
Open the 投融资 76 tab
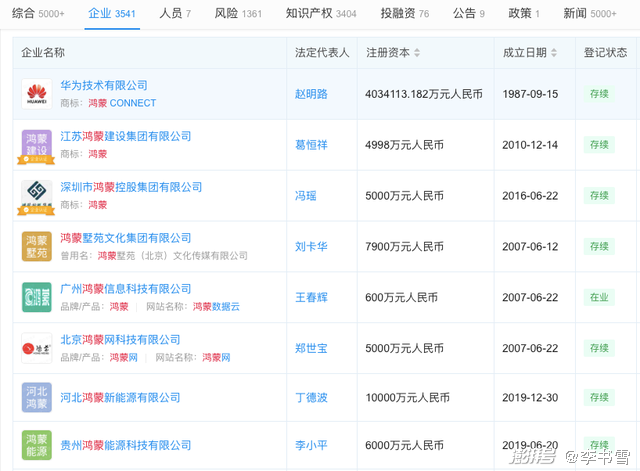(404, 13)
